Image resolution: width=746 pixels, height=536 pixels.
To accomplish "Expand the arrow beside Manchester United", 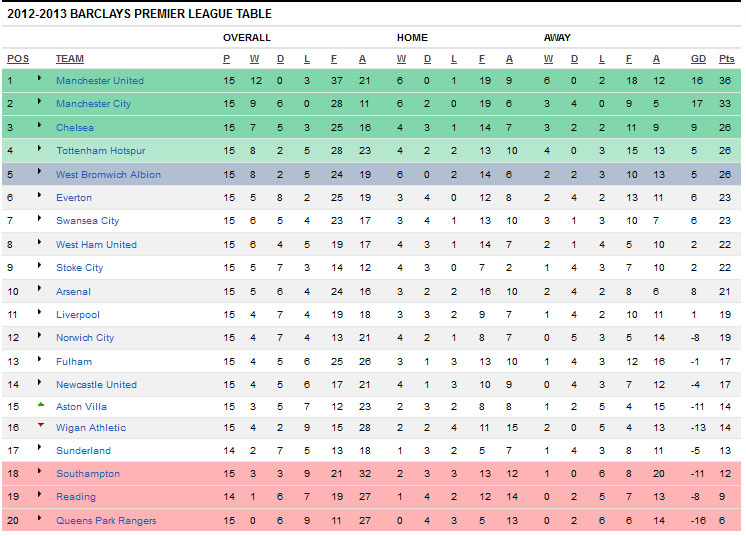I will (39, 78).
